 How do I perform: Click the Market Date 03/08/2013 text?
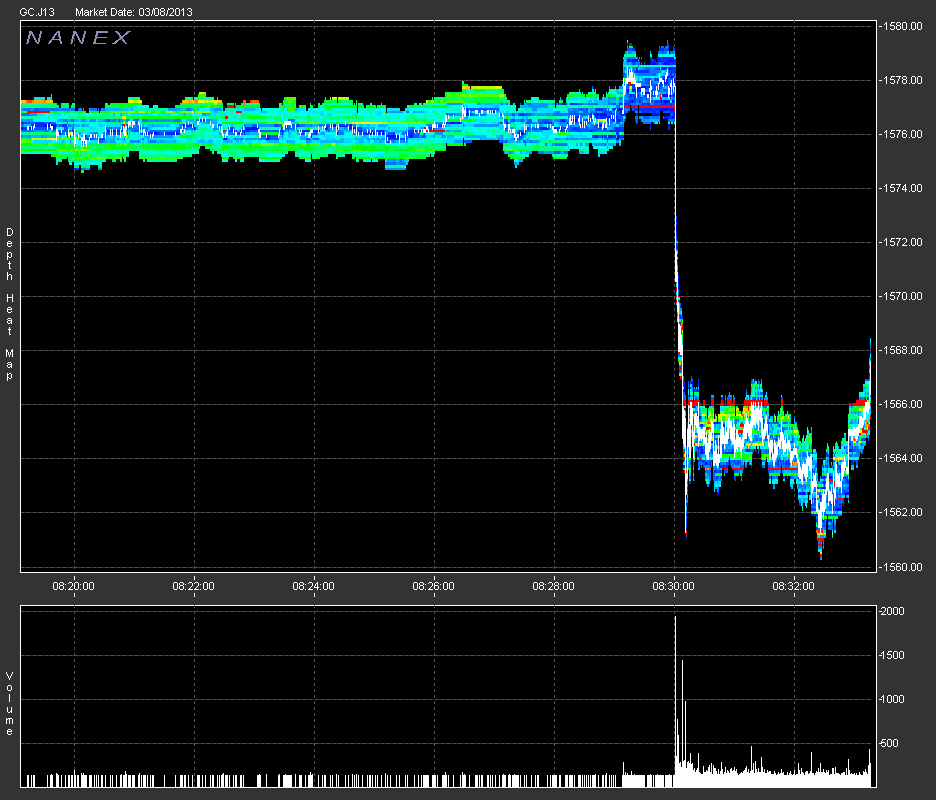(134, 12)
